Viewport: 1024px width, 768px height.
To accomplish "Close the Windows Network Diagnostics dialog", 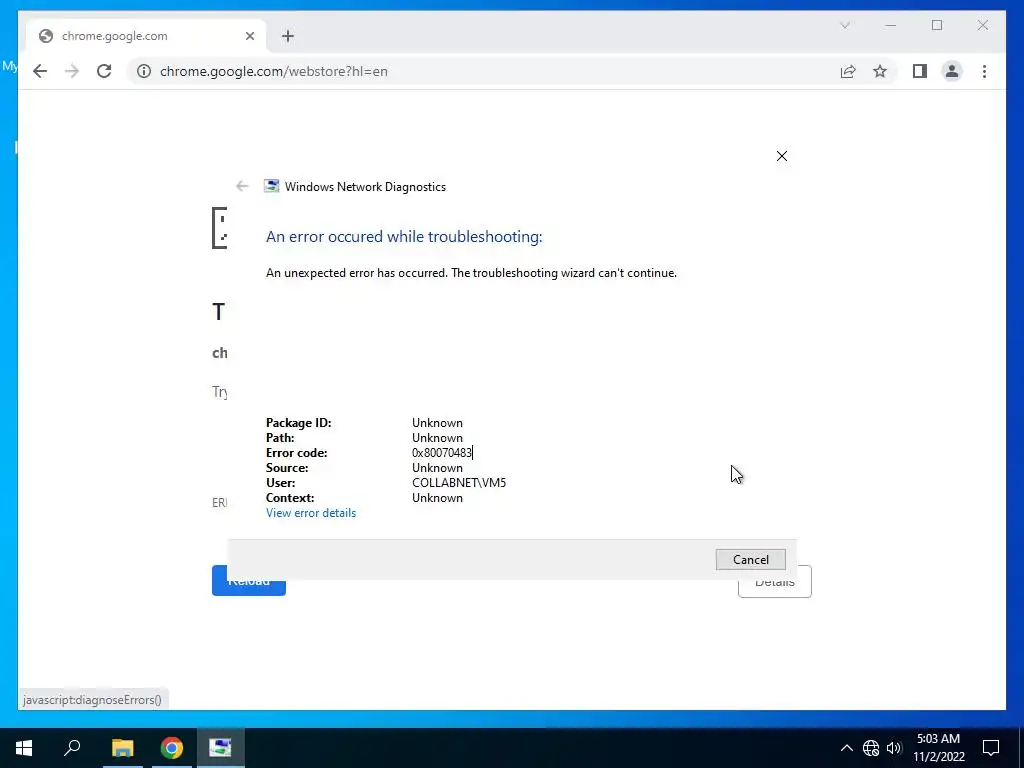I will click(782, 155).
